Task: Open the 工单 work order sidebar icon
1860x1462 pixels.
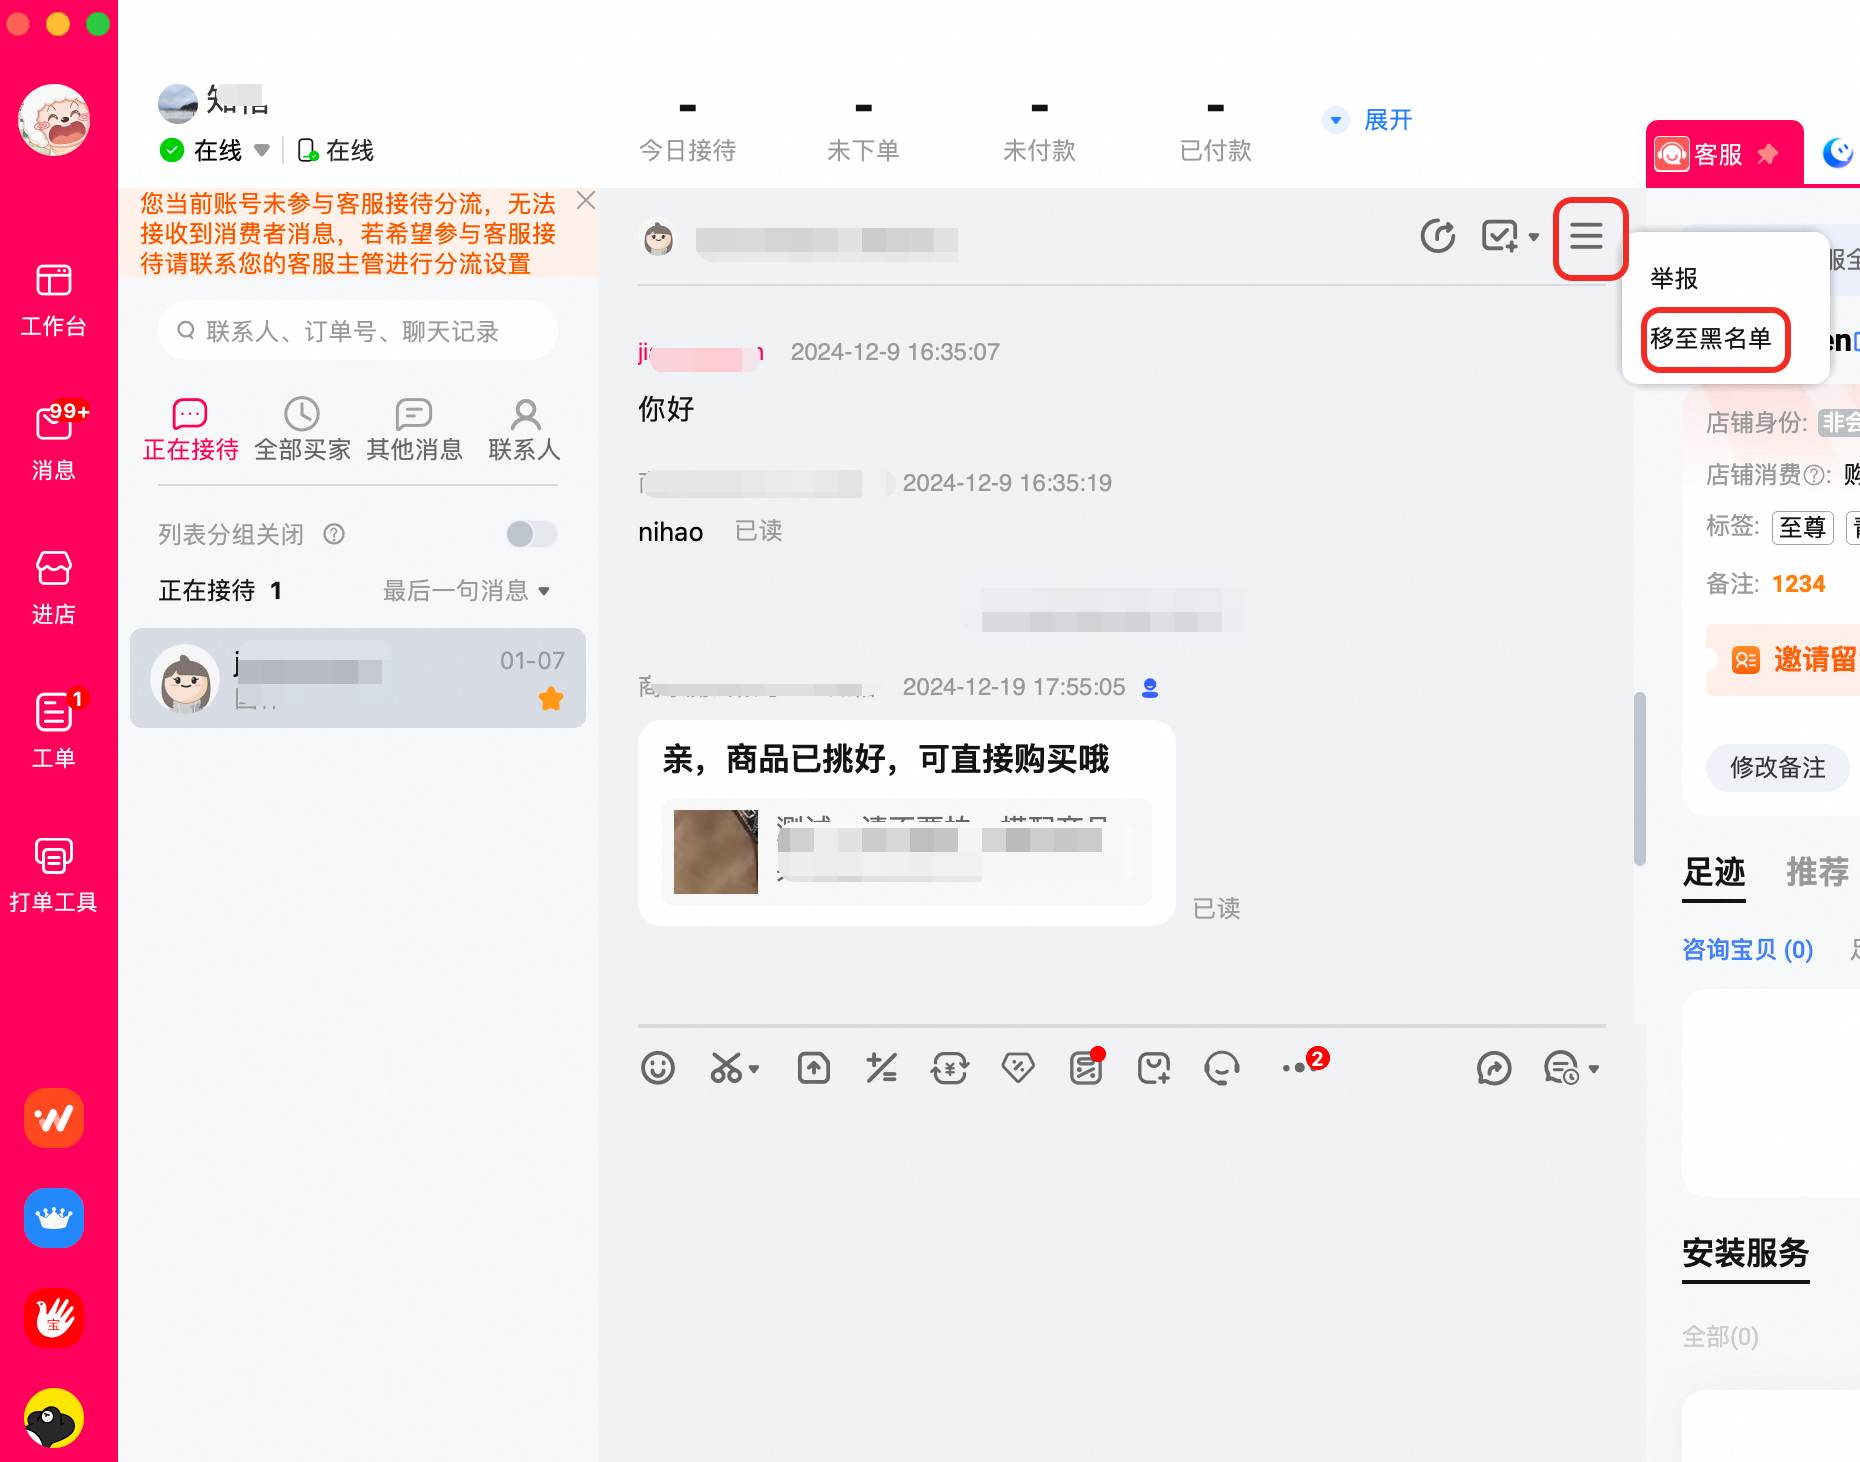Action: click(54, 730)
